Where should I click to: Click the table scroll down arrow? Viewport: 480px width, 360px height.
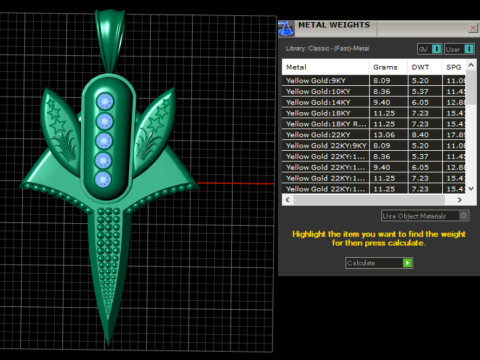471,189
